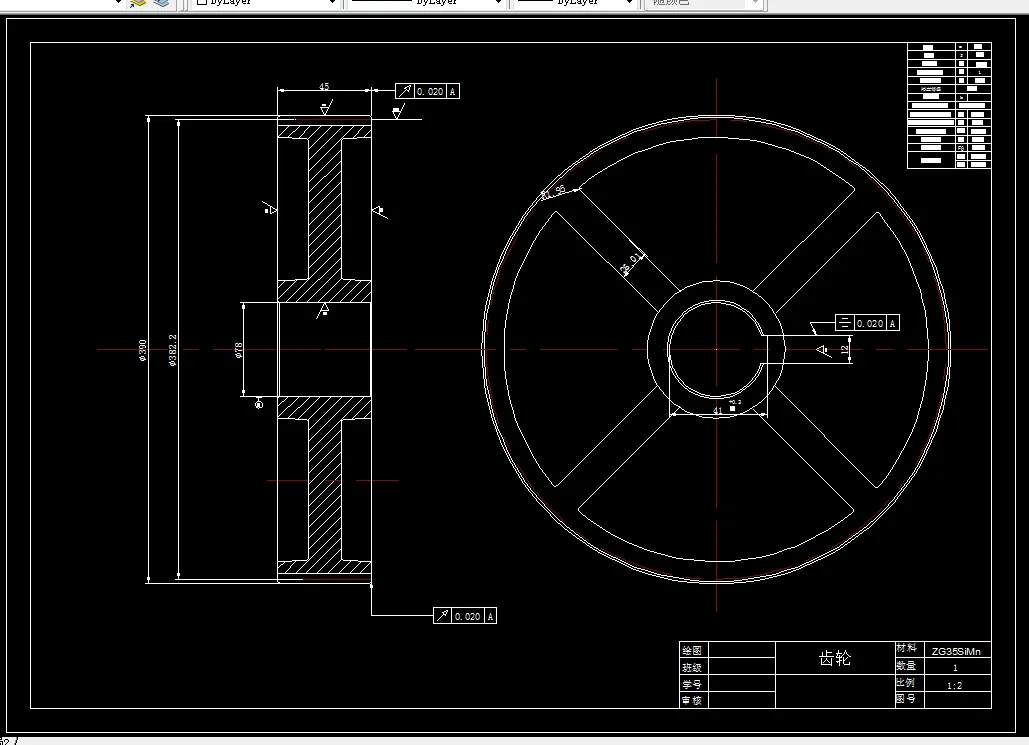
Task: Select the 材料 label in title block
Action: [x=906, y=649]
